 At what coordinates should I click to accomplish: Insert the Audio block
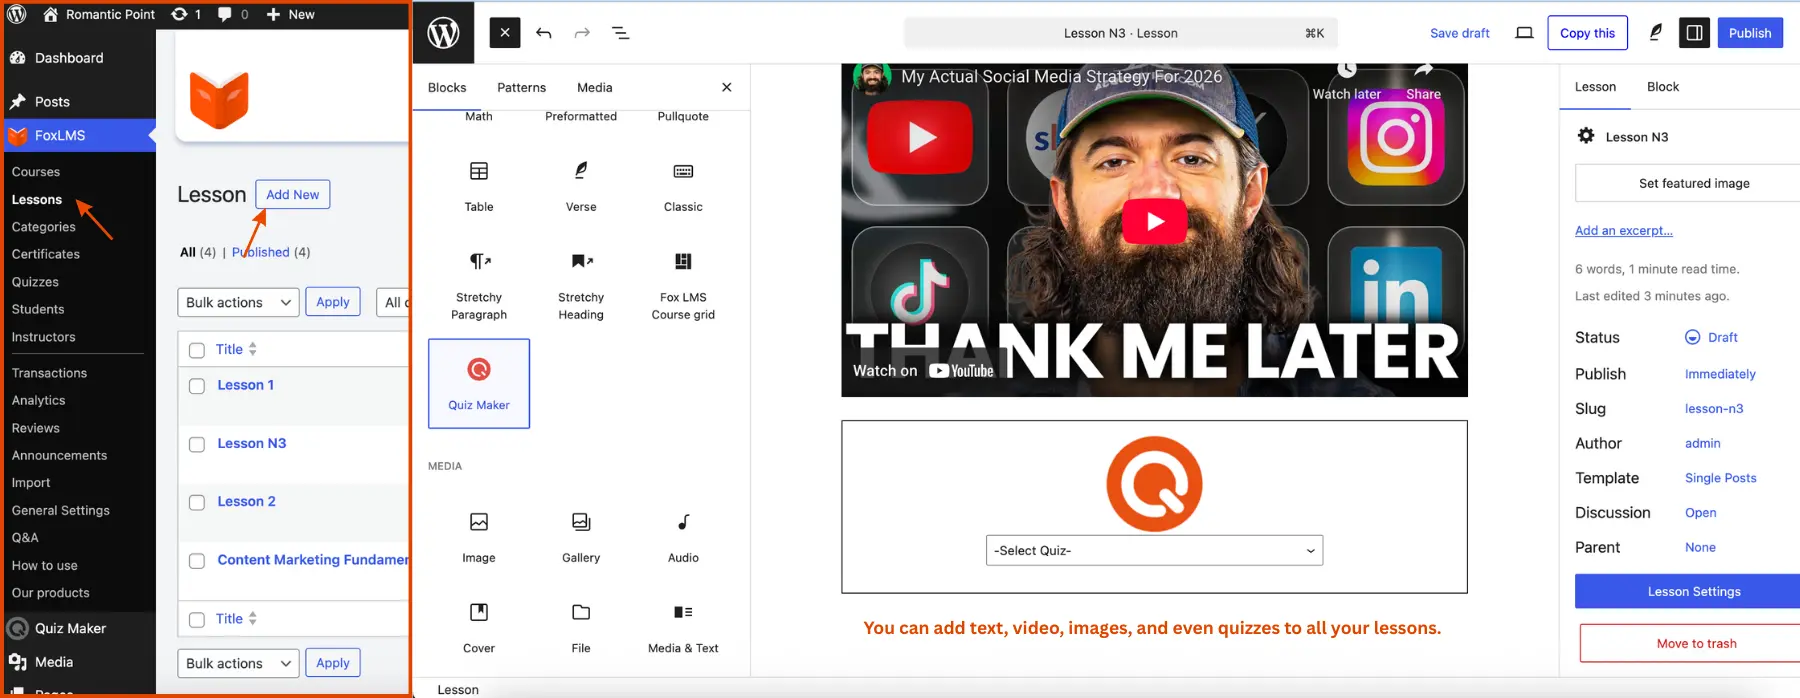pyautogui.click(x=683, y=536)
